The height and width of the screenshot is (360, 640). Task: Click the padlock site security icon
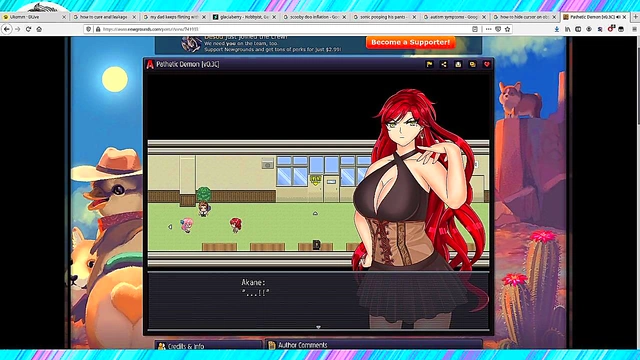[x=98, y=29]
